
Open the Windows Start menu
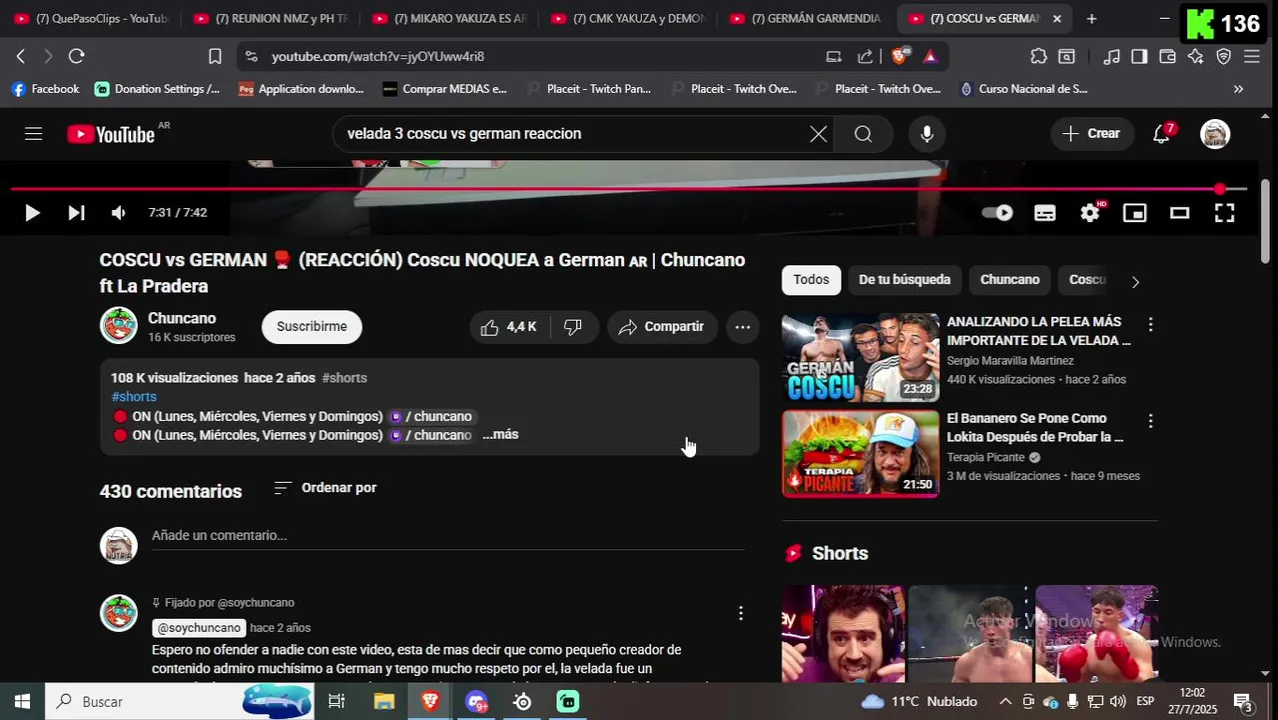point(22,702)
